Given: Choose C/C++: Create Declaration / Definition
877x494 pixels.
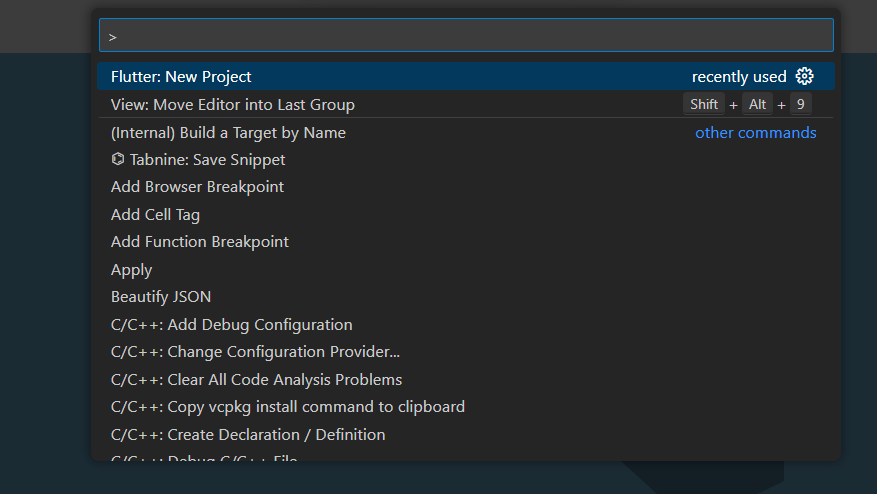Looking at the screenshot, I should pos(248,435).
